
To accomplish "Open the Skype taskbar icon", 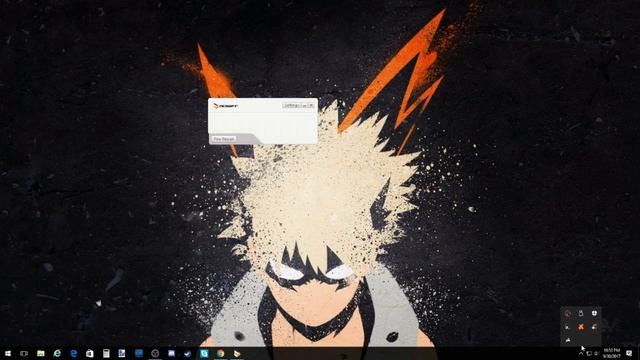I will (204, 353).
